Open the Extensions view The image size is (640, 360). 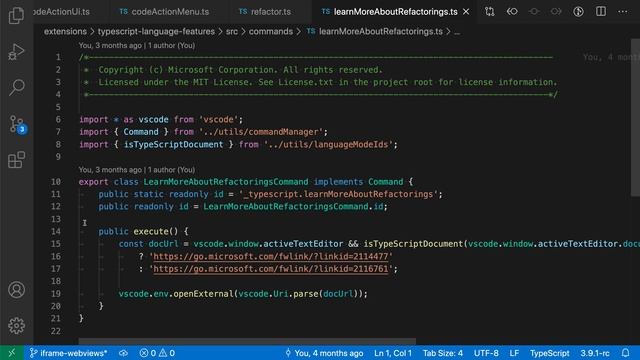16,160
